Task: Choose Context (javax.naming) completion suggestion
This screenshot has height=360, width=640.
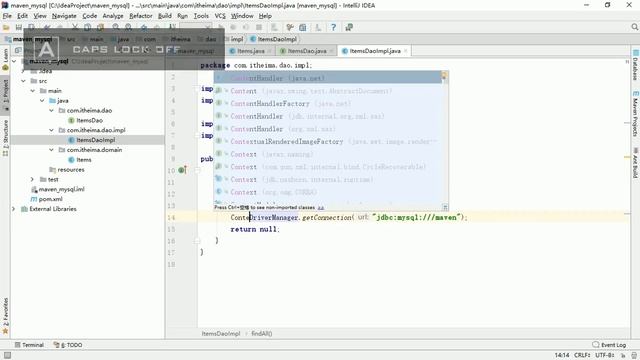Action: tap(328, 154)
